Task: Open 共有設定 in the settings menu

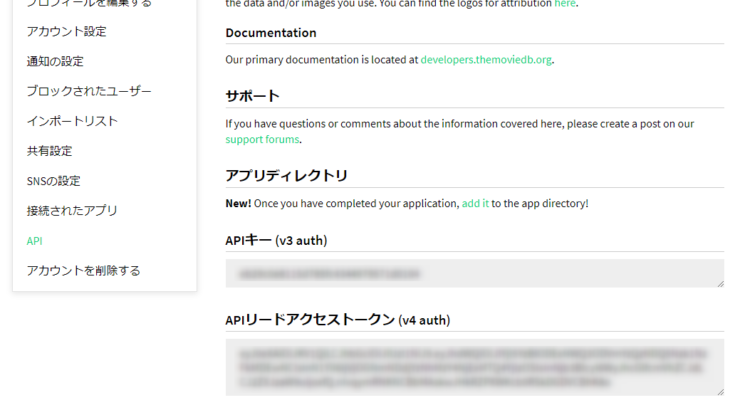Action: (x=49, y=151)
